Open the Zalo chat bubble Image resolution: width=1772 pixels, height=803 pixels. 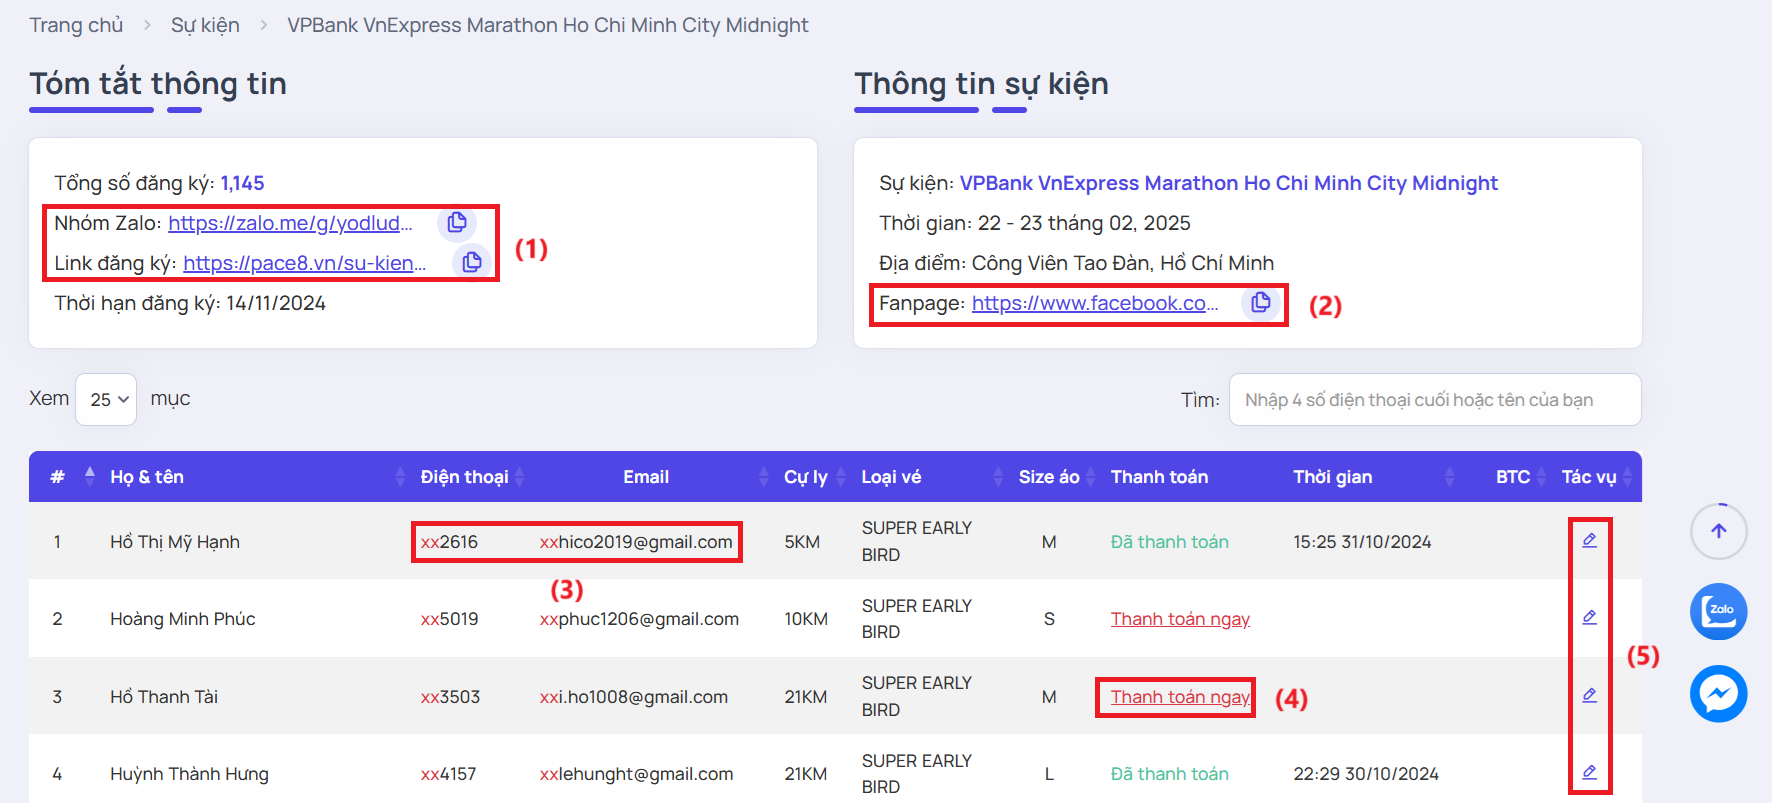coord(1718,611)
